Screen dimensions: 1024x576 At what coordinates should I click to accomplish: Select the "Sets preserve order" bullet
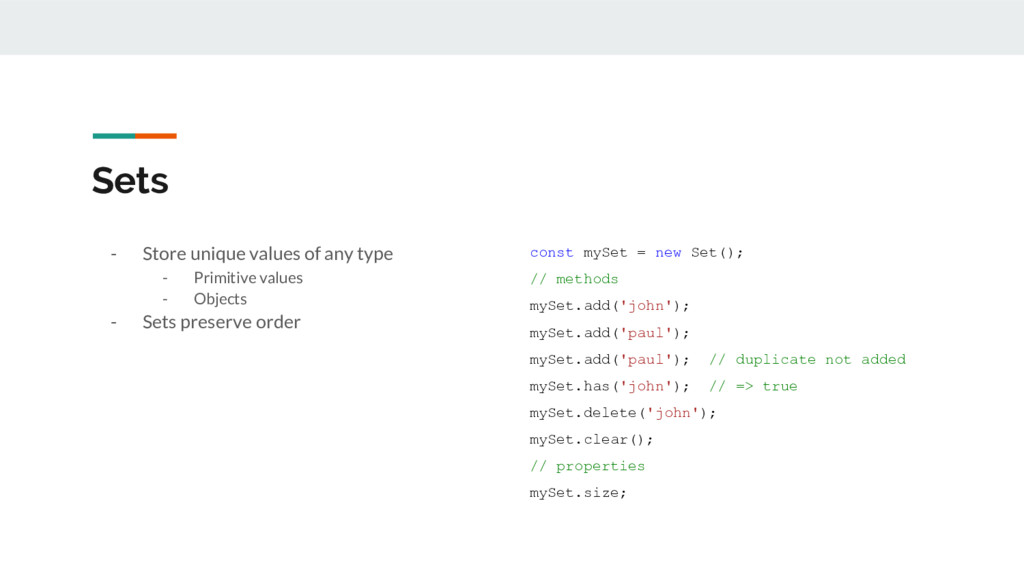pos(221,322)
